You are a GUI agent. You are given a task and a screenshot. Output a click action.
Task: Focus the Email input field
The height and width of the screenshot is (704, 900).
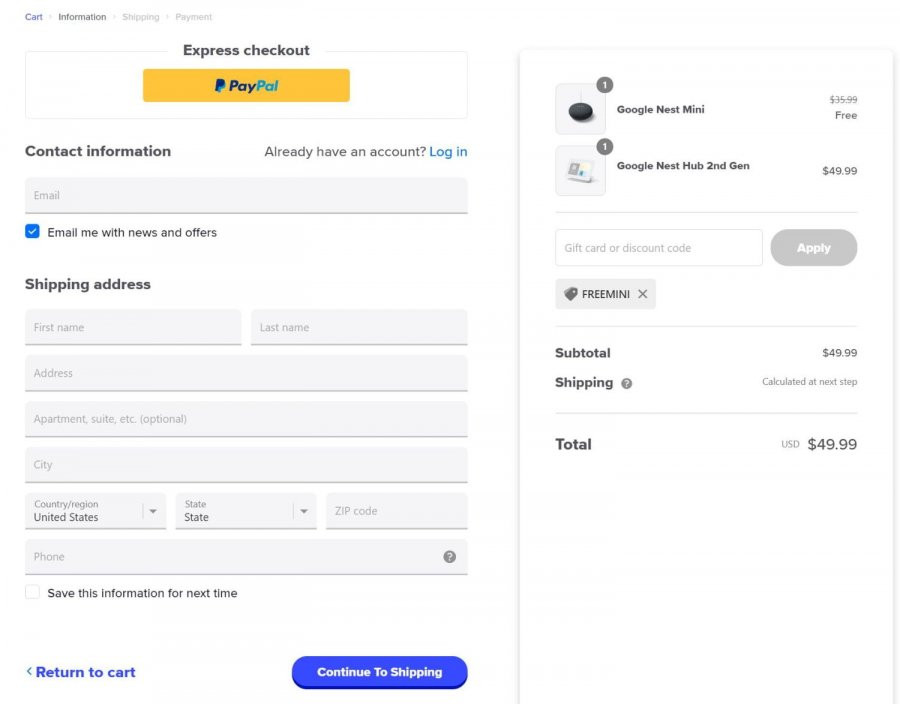coord(246,195)
